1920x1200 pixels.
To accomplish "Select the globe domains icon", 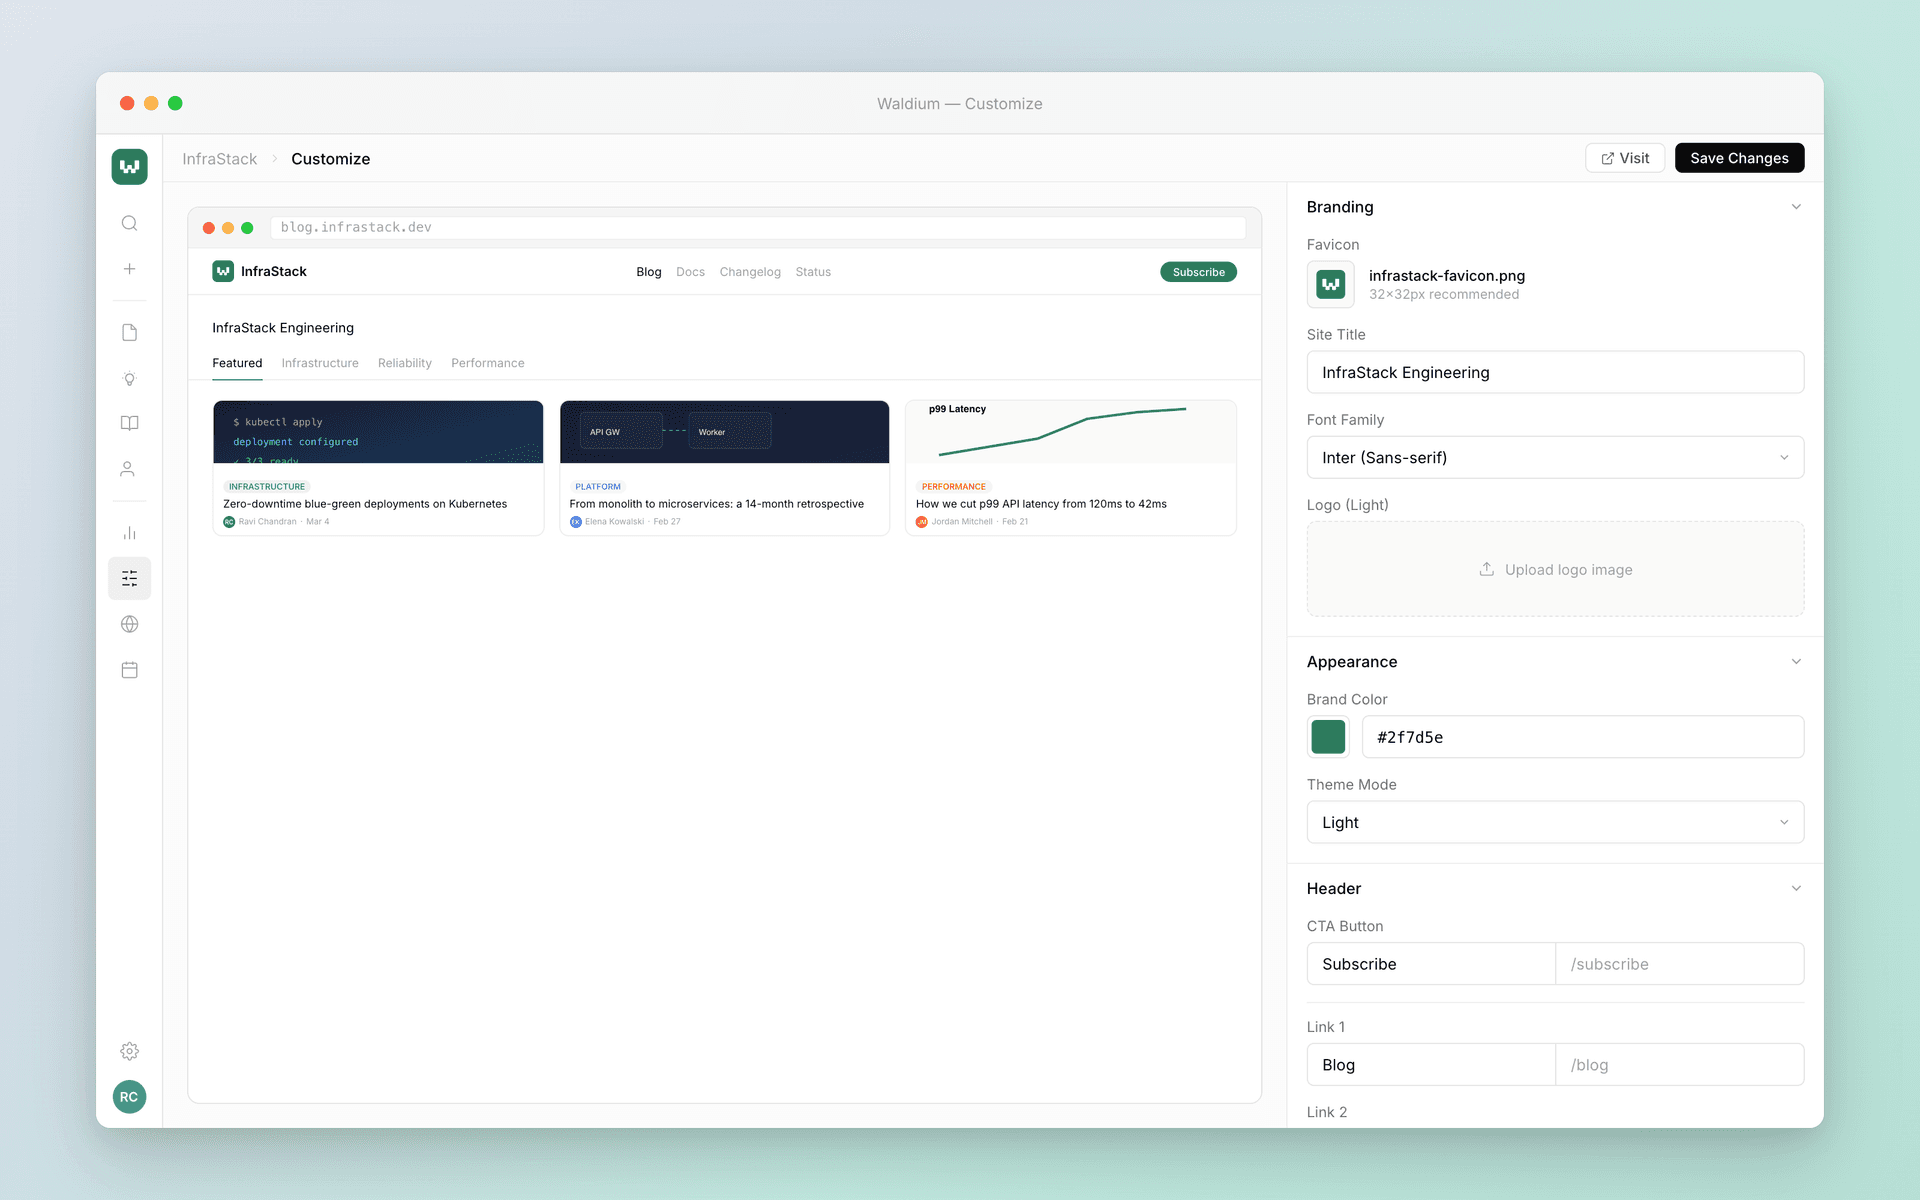I will pos(129,624).
